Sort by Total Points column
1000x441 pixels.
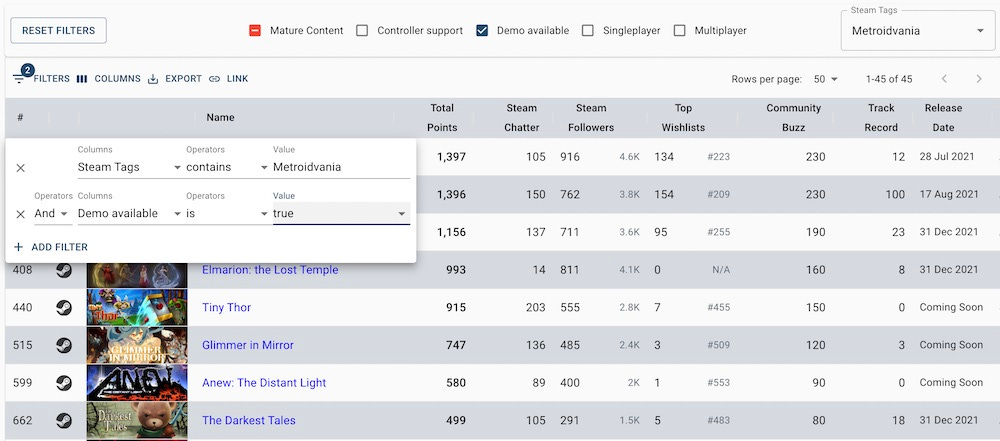442,117
